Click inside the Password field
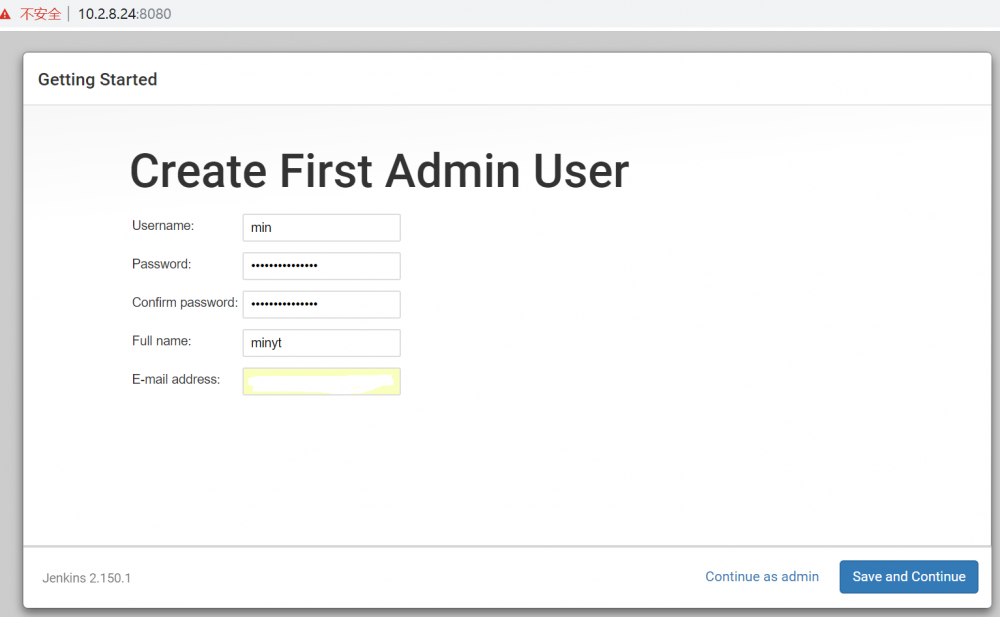 321,266
